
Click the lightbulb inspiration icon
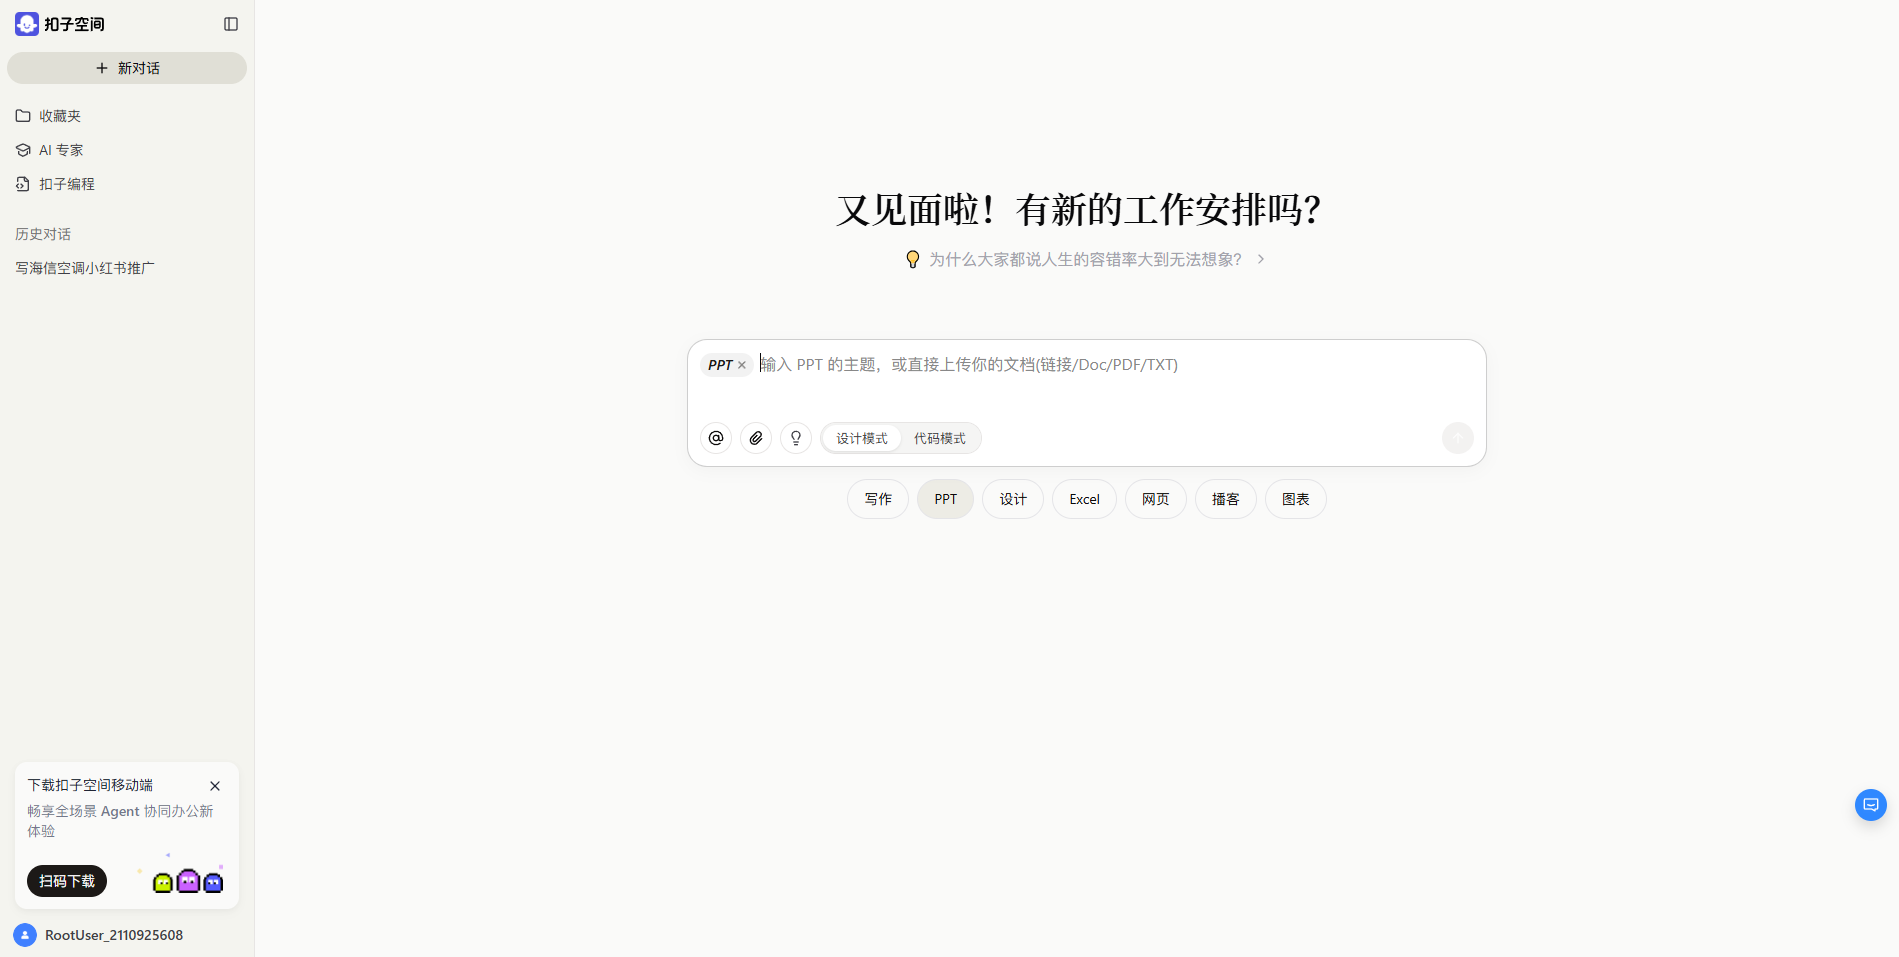coord(796,438)
